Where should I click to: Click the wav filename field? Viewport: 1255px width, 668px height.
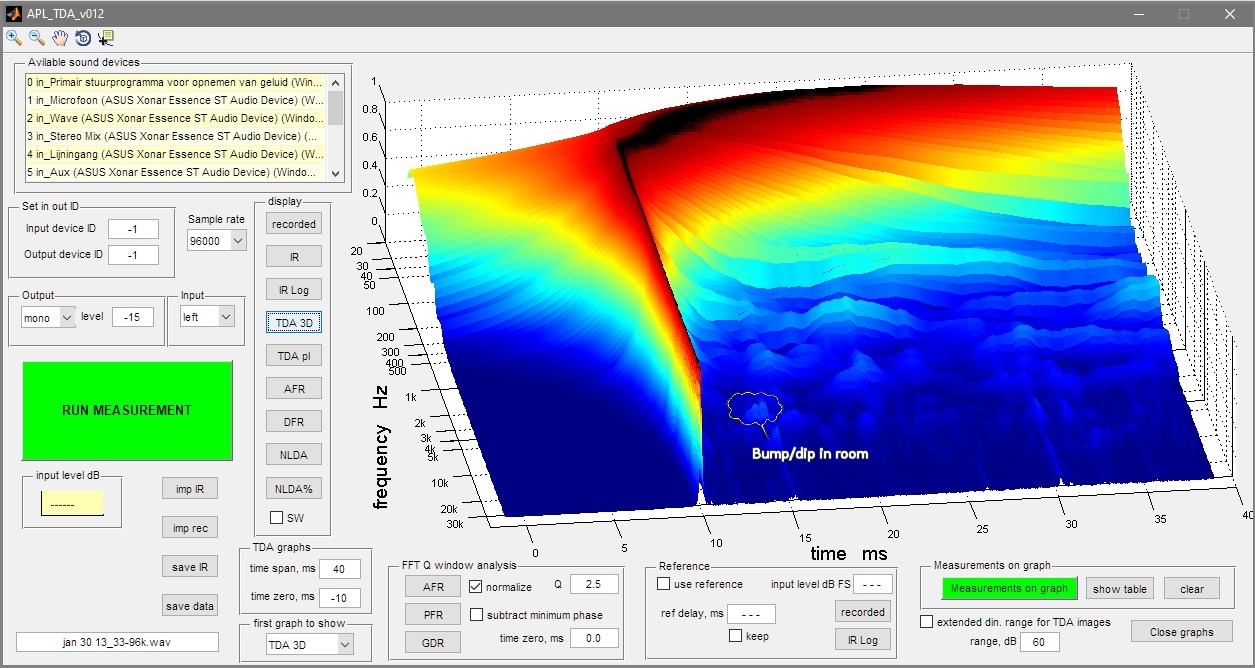[117, 642]
